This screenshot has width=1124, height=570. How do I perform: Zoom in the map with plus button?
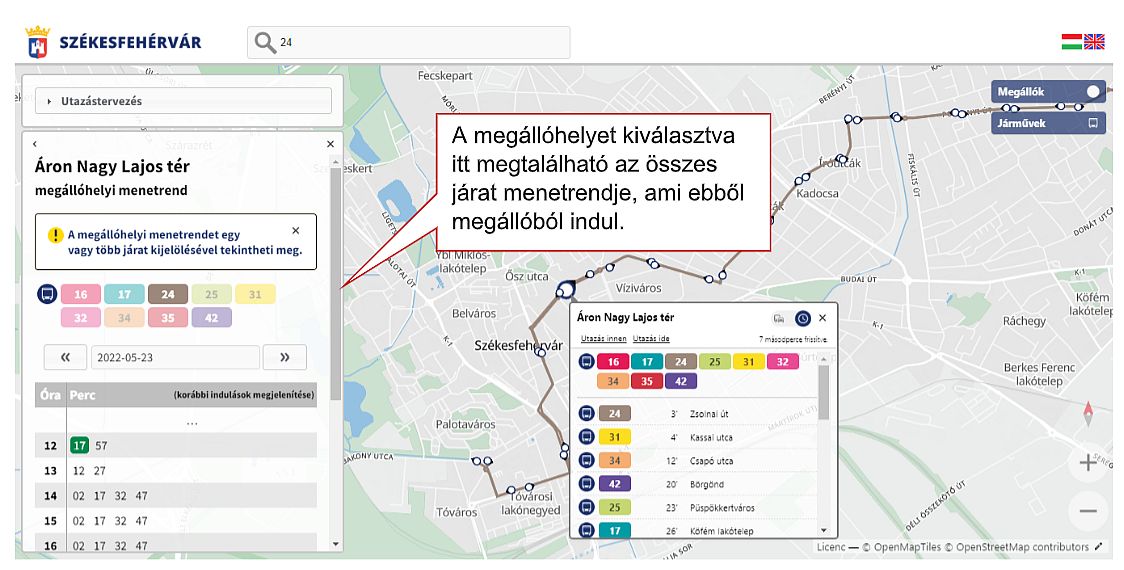tap(1088, 463)
